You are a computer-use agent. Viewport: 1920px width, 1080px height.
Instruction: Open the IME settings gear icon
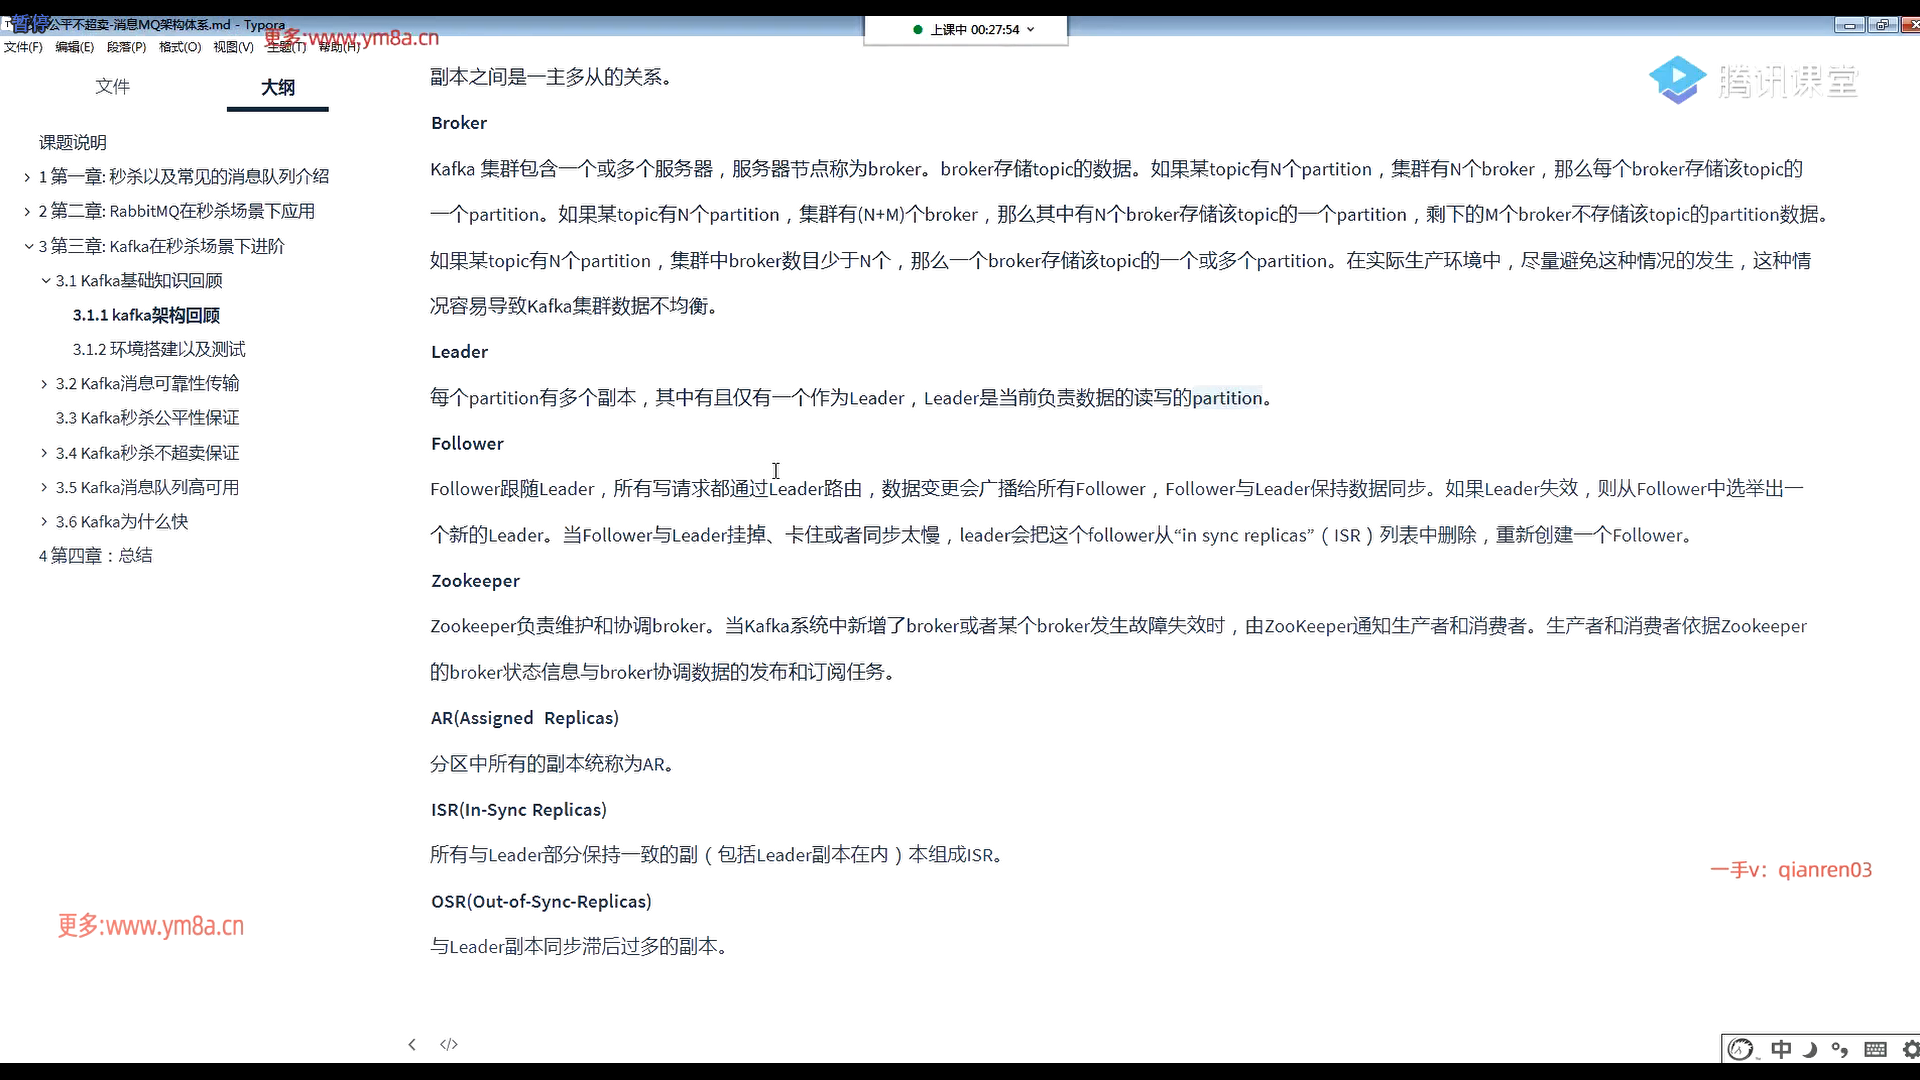tap(1910, 1049)
